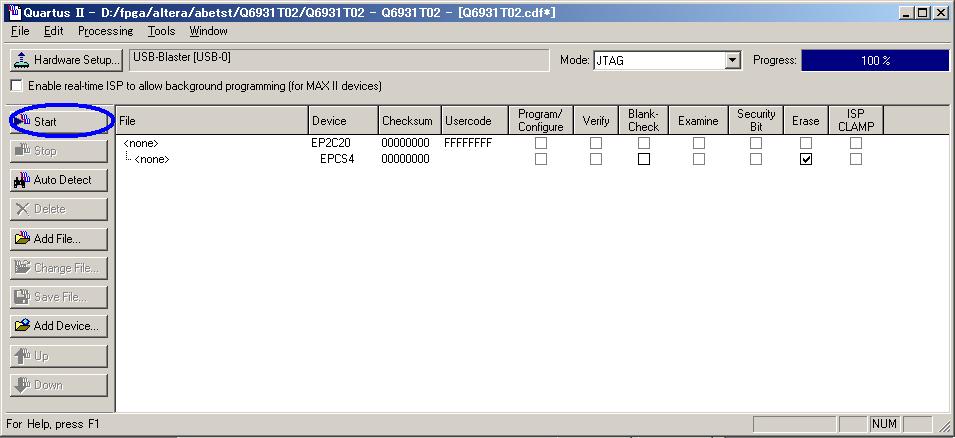Select the child <none> row under EP2C20

tap(152, 159)
